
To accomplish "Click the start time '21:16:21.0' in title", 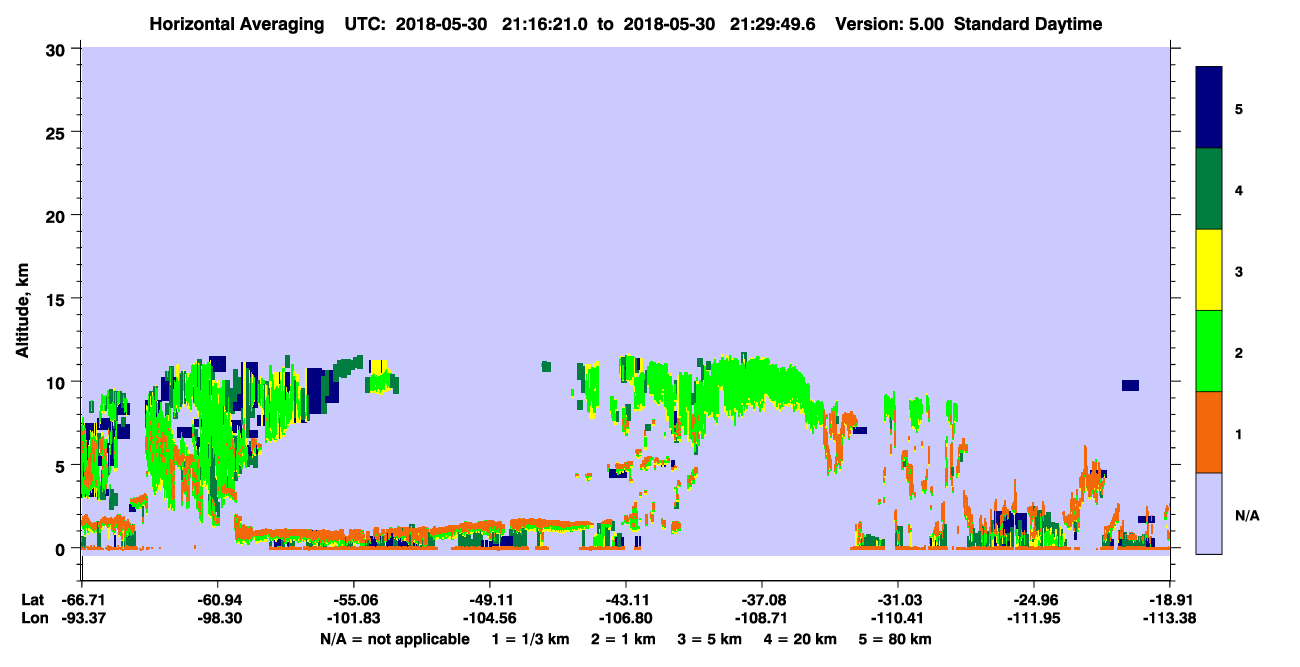I will pos(547,24).
